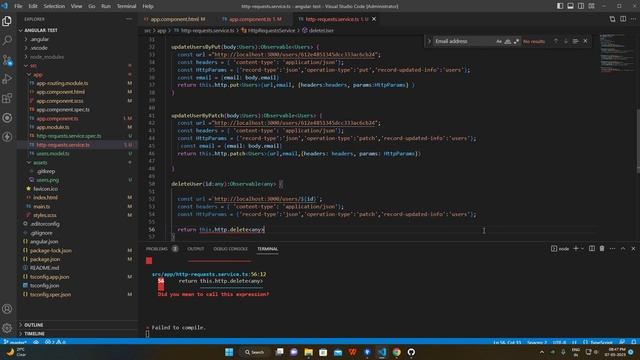Open editor more actions ellipsis
The image size is (640, 360).
(633, 19)
